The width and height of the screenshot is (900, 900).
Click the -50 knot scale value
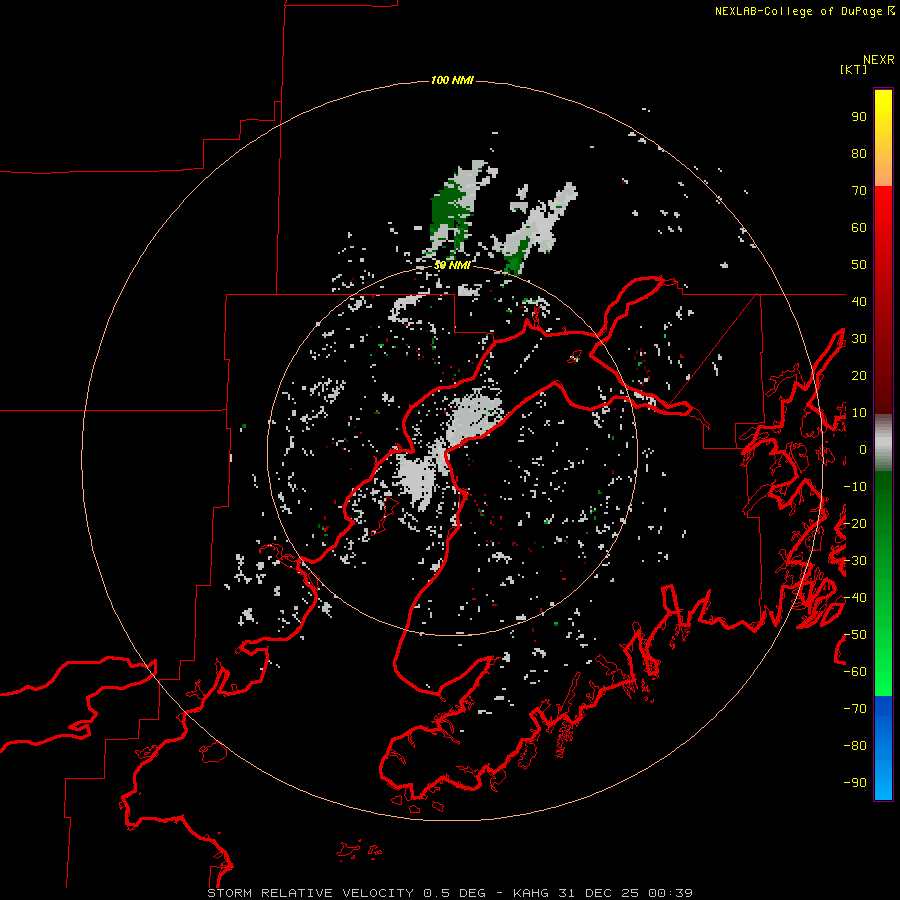855,635
